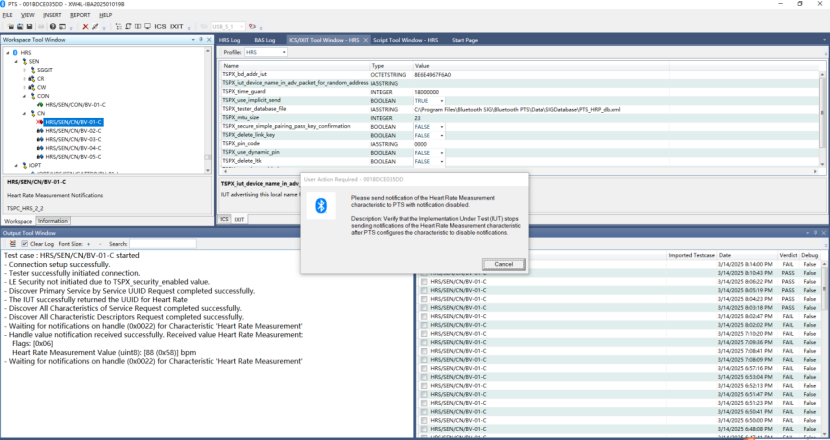Switch to the Information tab in workspace

point(53,221)
